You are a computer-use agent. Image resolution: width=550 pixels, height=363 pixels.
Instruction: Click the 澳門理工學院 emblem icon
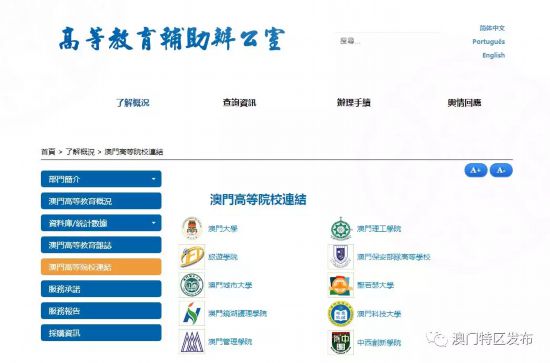pyautogui.click(x=341, y=228)
